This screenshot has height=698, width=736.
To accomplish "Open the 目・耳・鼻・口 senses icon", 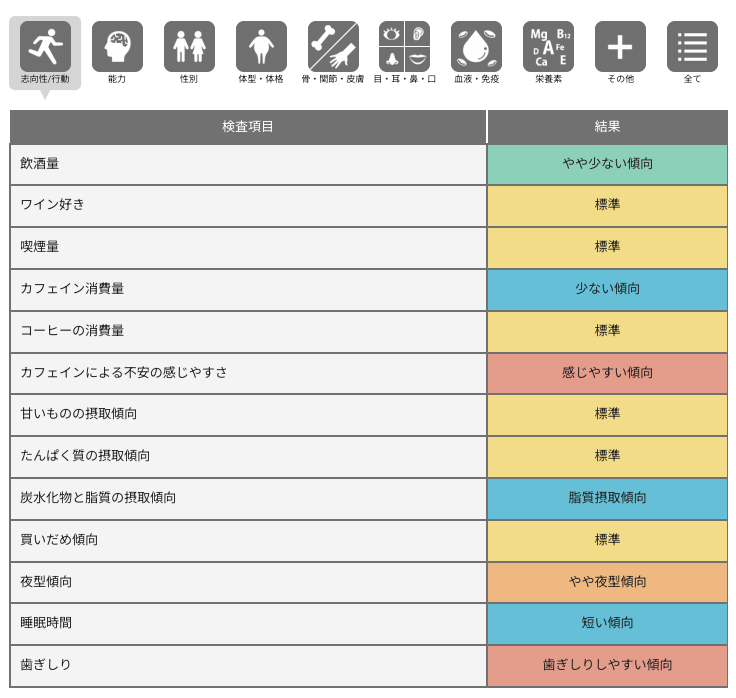I will [405, 47].
